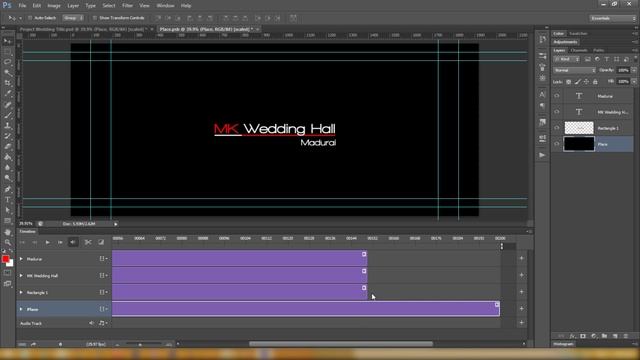640x360 pixels.
Task: Hide the Rectangle 1 layer
Action: [x=557, y=128]
